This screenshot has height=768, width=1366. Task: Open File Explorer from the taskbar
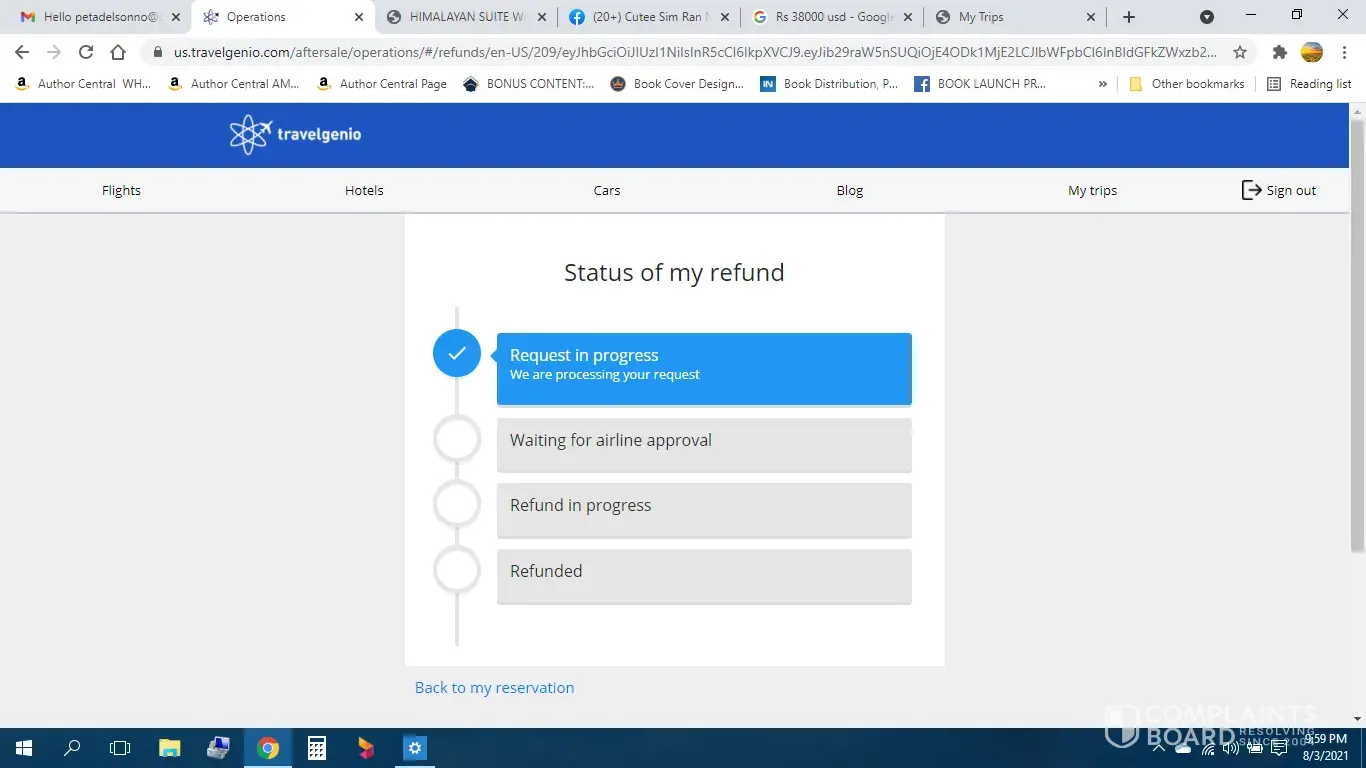[x=170, y=748]
